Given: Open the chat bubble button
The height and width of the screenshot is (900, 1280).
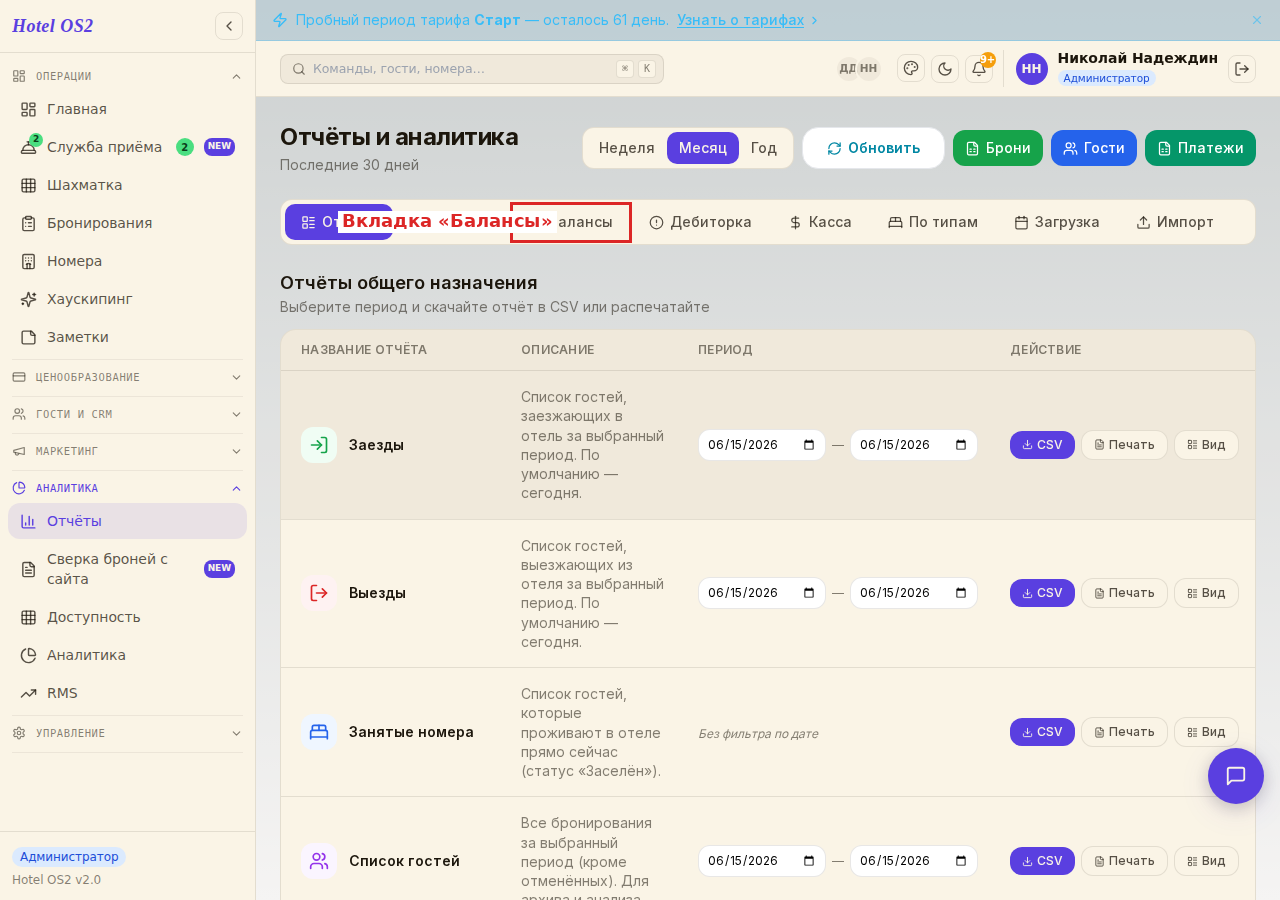Looking at the screenshot, I should point(1236,776).
